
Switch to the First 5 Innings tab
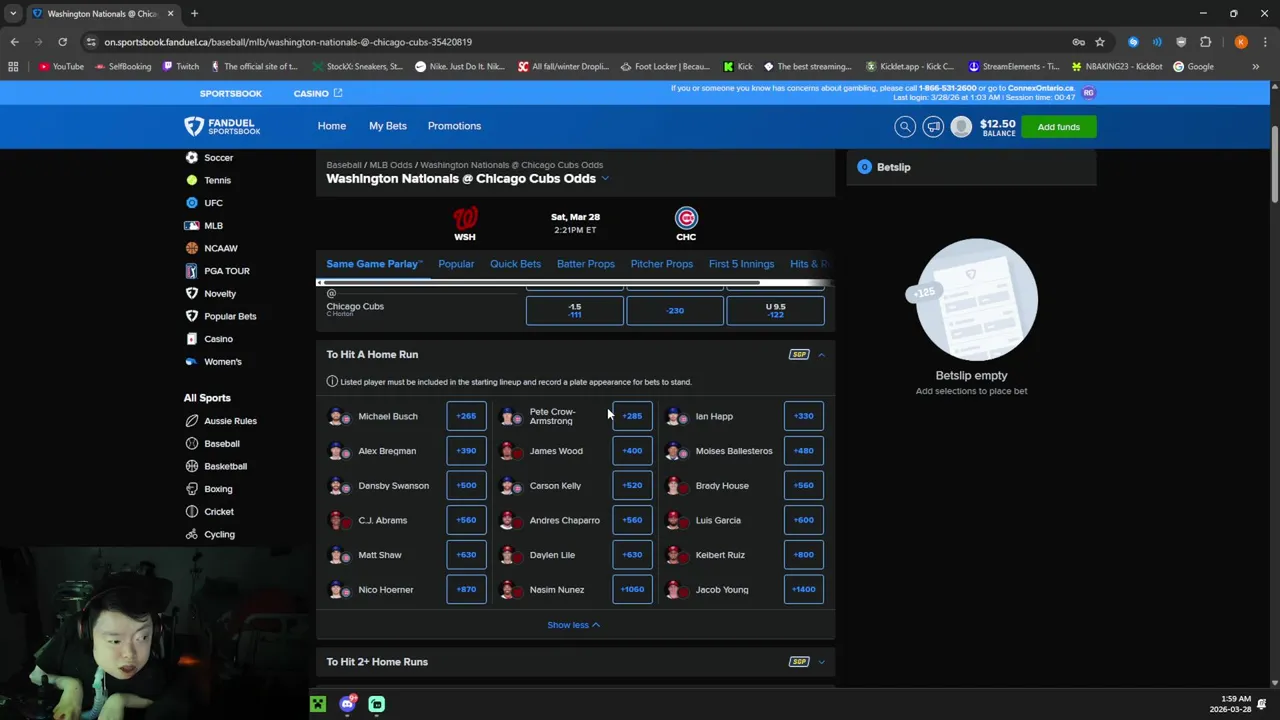coord(741,264)
